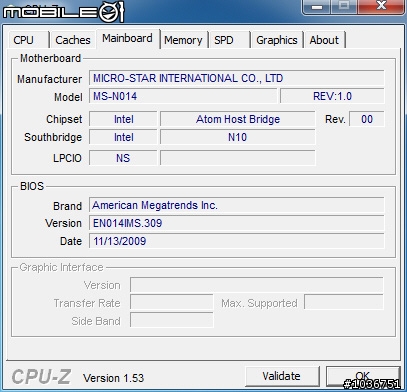Go to the About tab
Viewport: 407px width, 392px height.
tap(324, 40)
